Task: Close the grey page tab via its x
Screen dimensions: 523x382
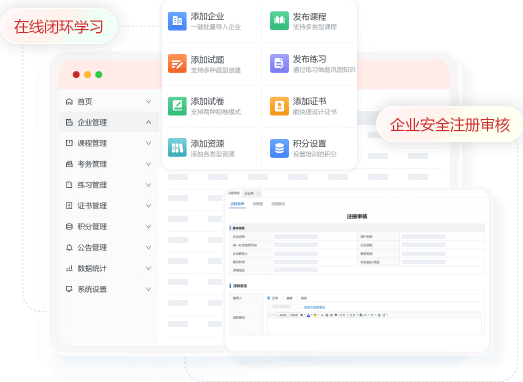Action: pos(258,194)
